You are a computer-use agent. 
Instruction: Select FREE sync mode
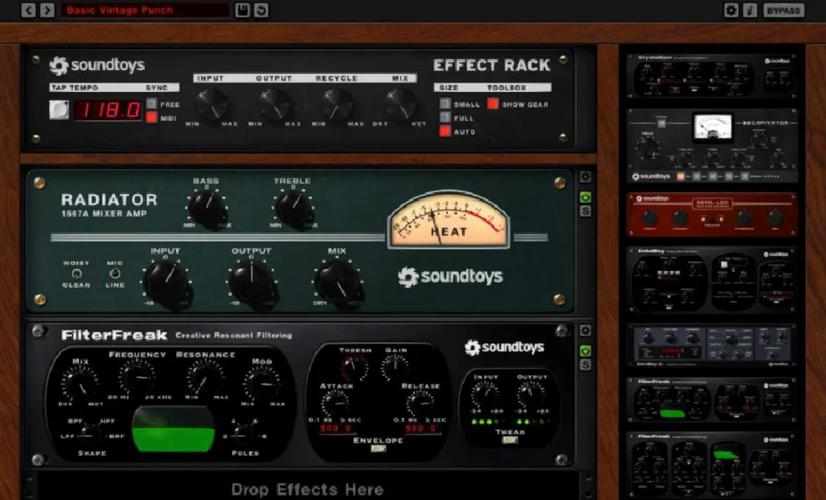(x=152, y=103)
